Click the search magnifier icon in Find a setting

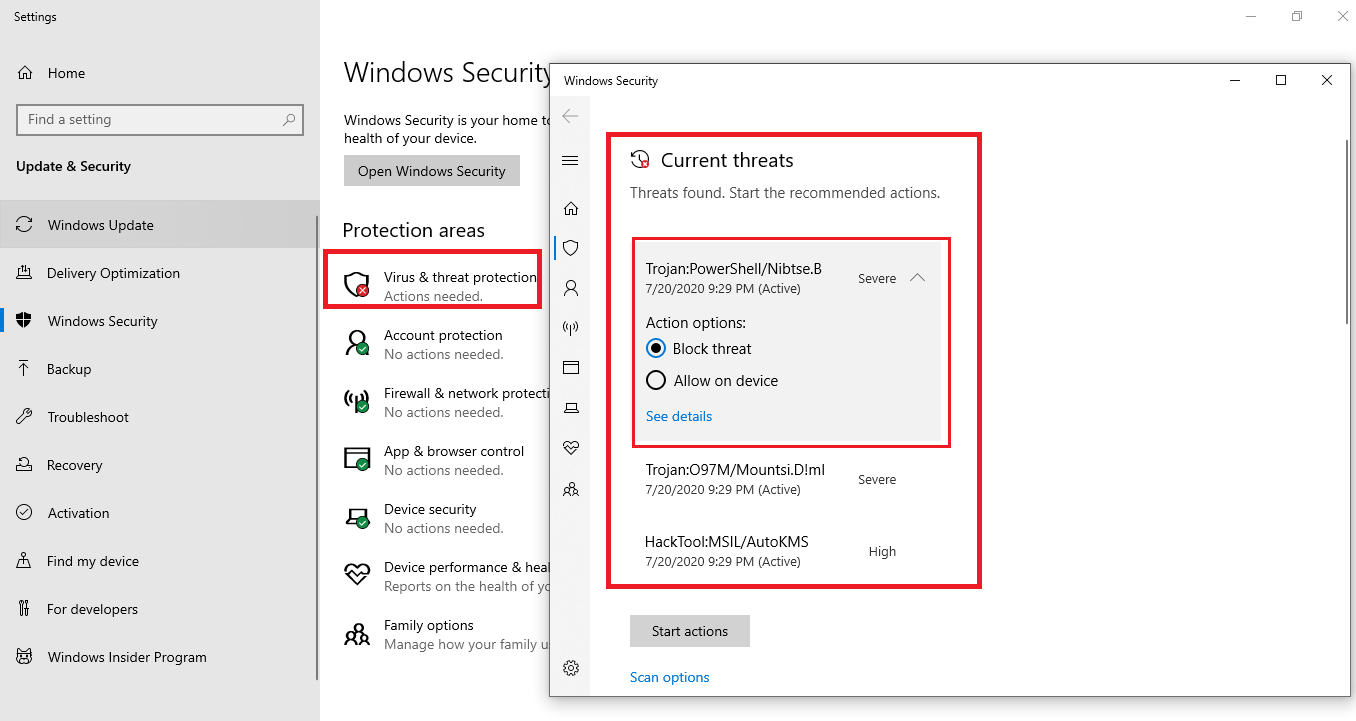click(x=289, y=119)
